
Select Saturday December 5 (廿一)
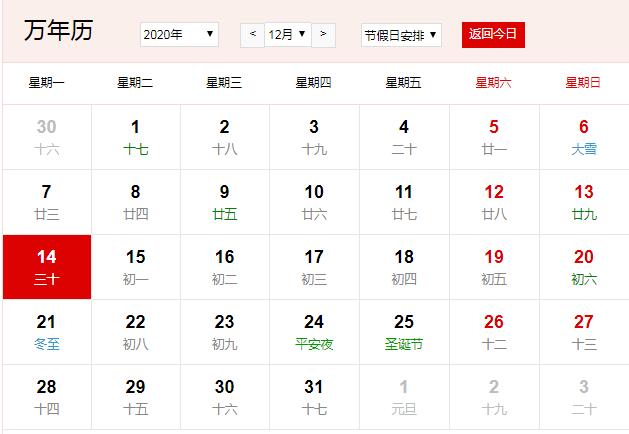[x=494, y=137]
